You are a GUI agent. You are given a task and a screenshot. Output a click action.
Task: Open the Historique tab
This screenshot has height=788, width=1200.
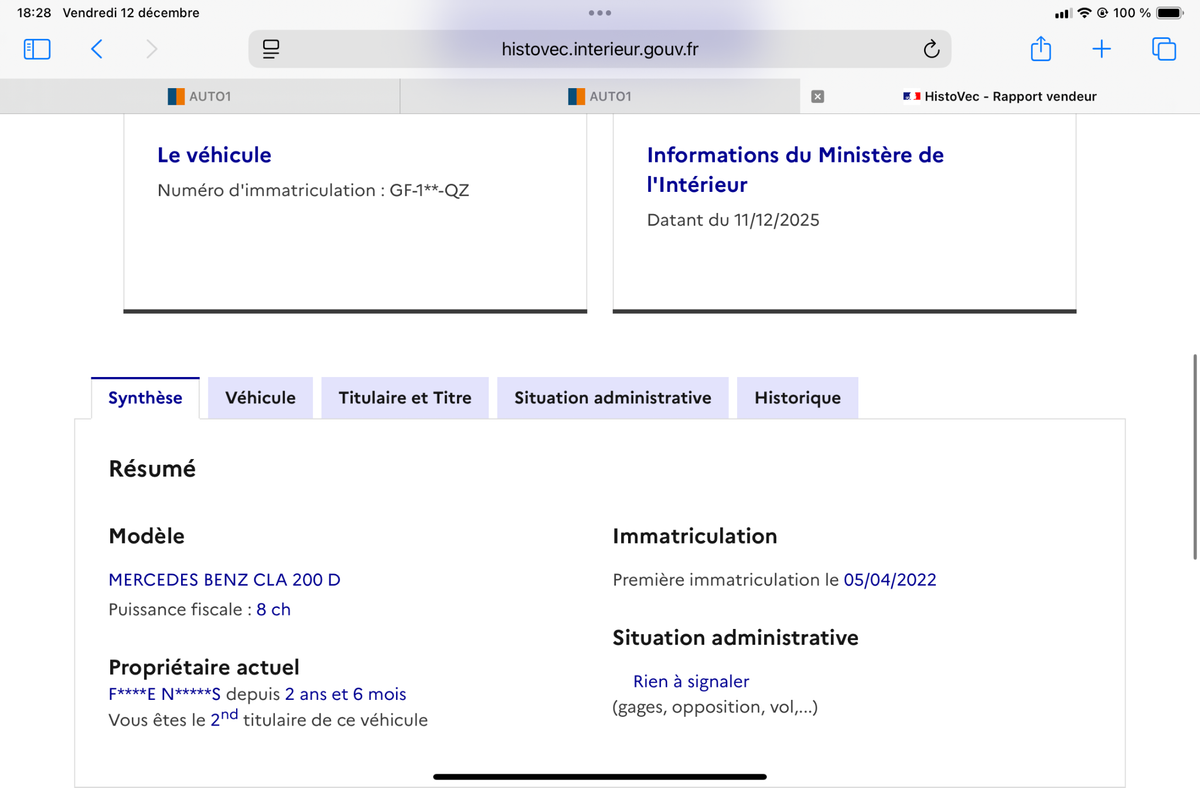point(797,398)
